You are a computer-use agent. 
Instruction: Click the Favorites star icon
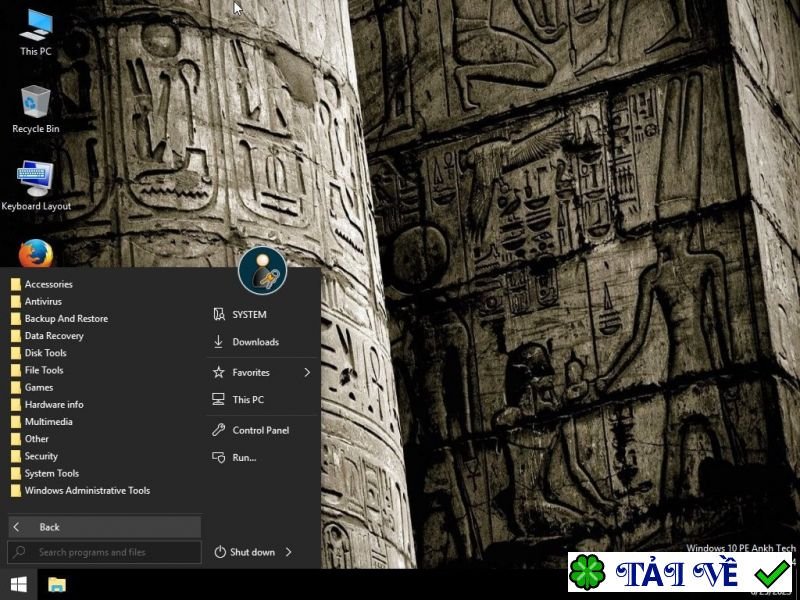click(x=218, y=372)
